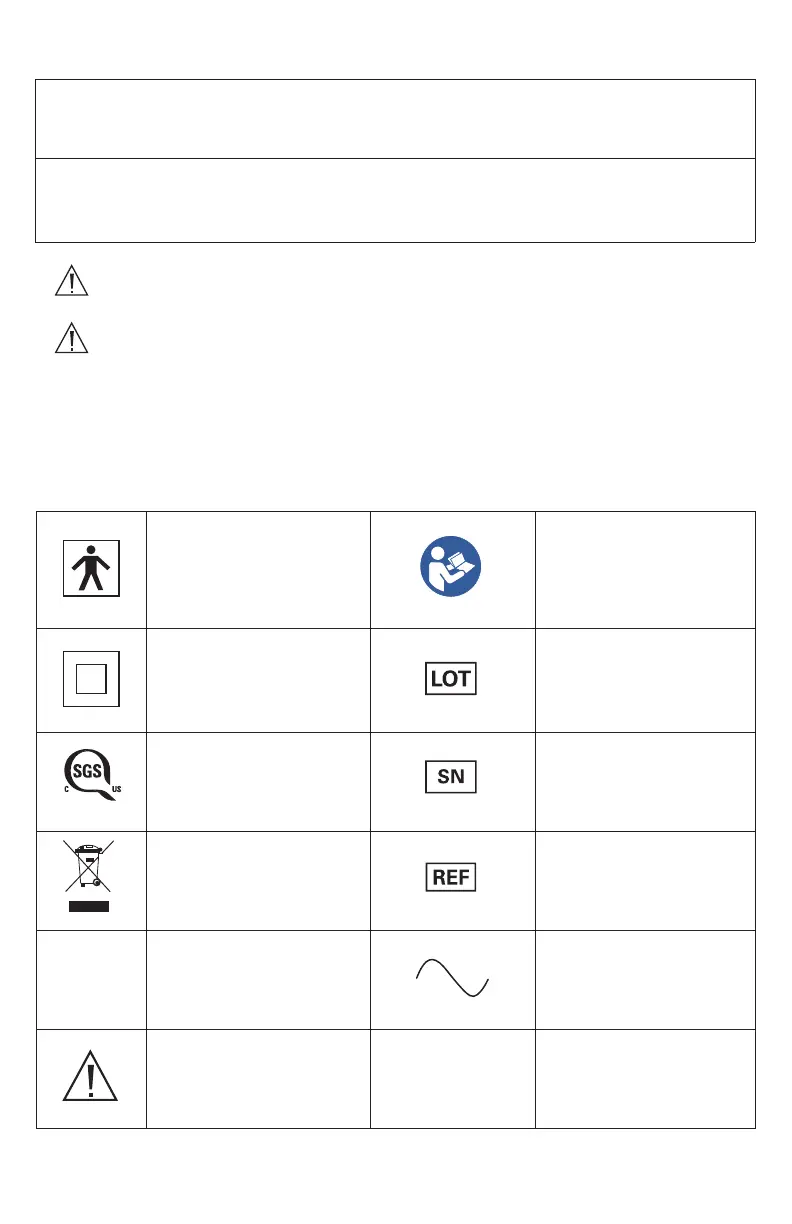
Task: Click the large warning triangle inside the table
Action: click(x=91, y=1079)
